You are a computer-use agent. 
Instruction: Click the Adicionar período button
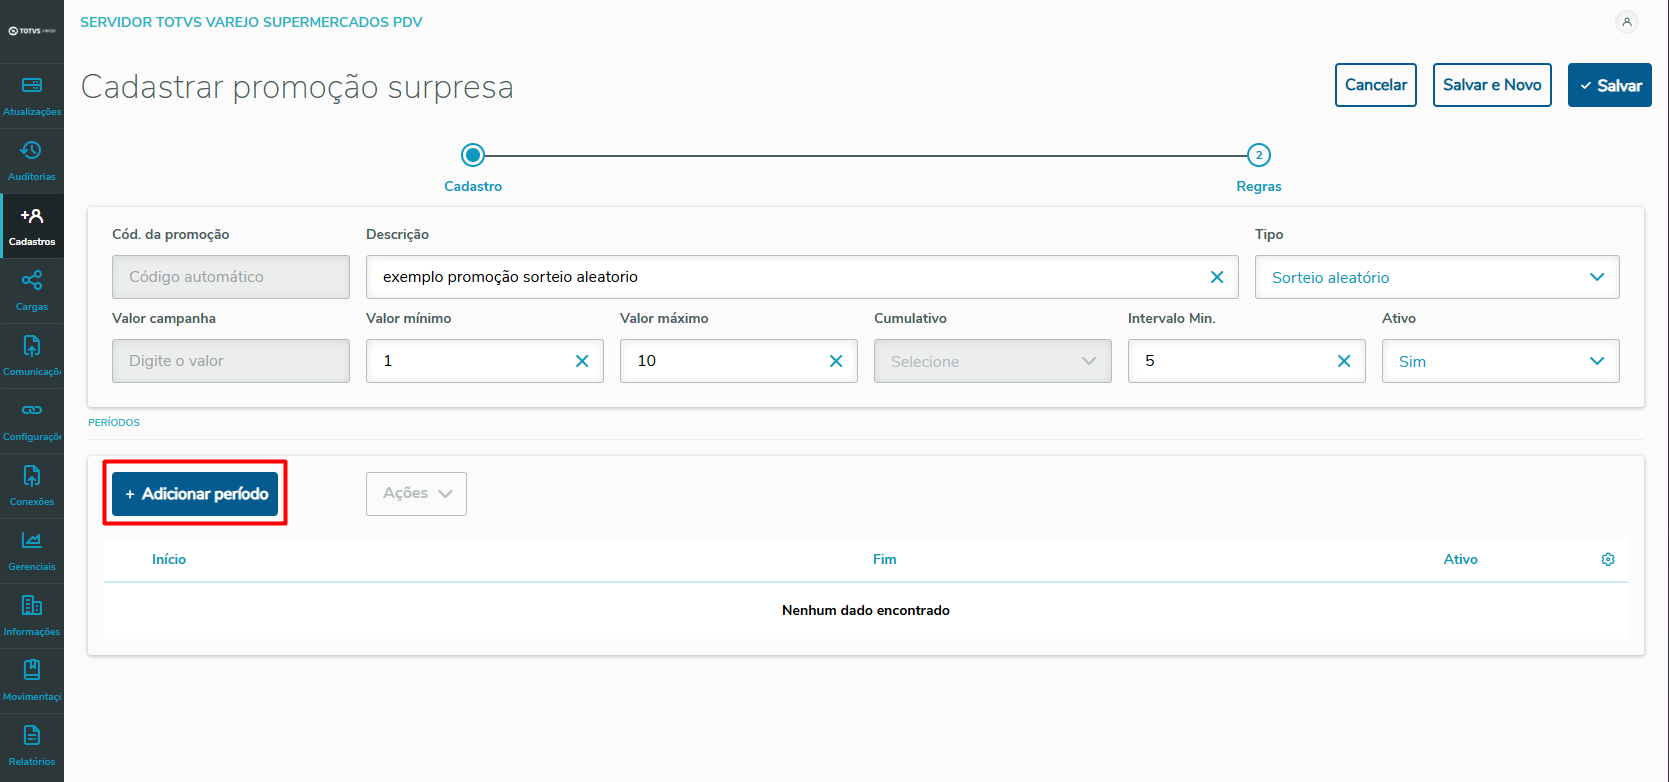(x=195, y=494)
